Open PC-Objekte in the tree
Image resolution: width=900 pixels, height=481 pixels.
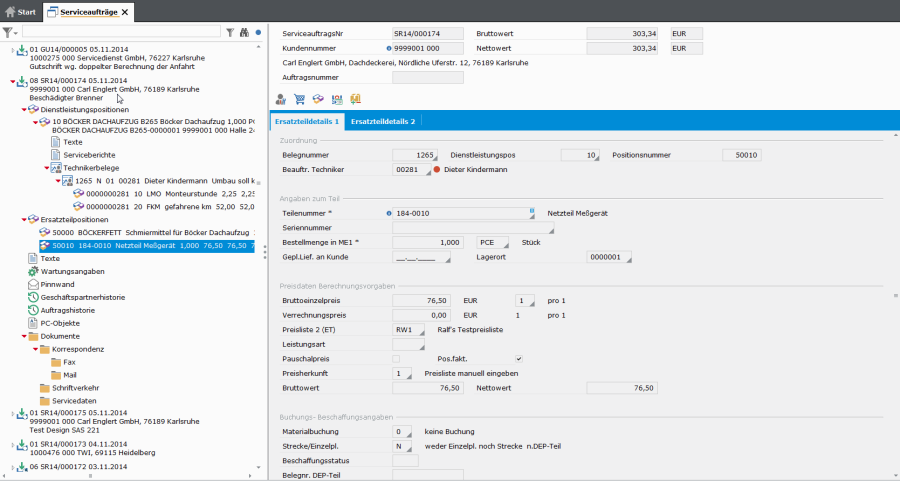pos(59,323)
